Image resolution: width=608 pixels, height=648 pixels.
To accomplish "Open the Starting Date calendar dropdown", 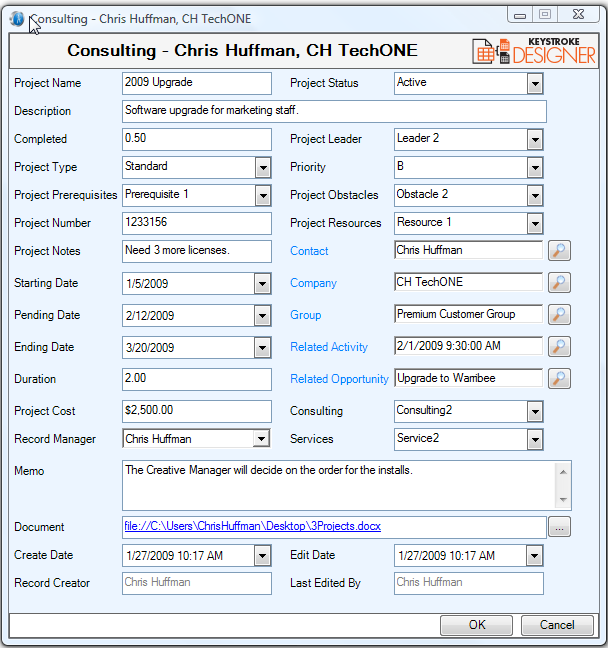I will pos(262,284).
